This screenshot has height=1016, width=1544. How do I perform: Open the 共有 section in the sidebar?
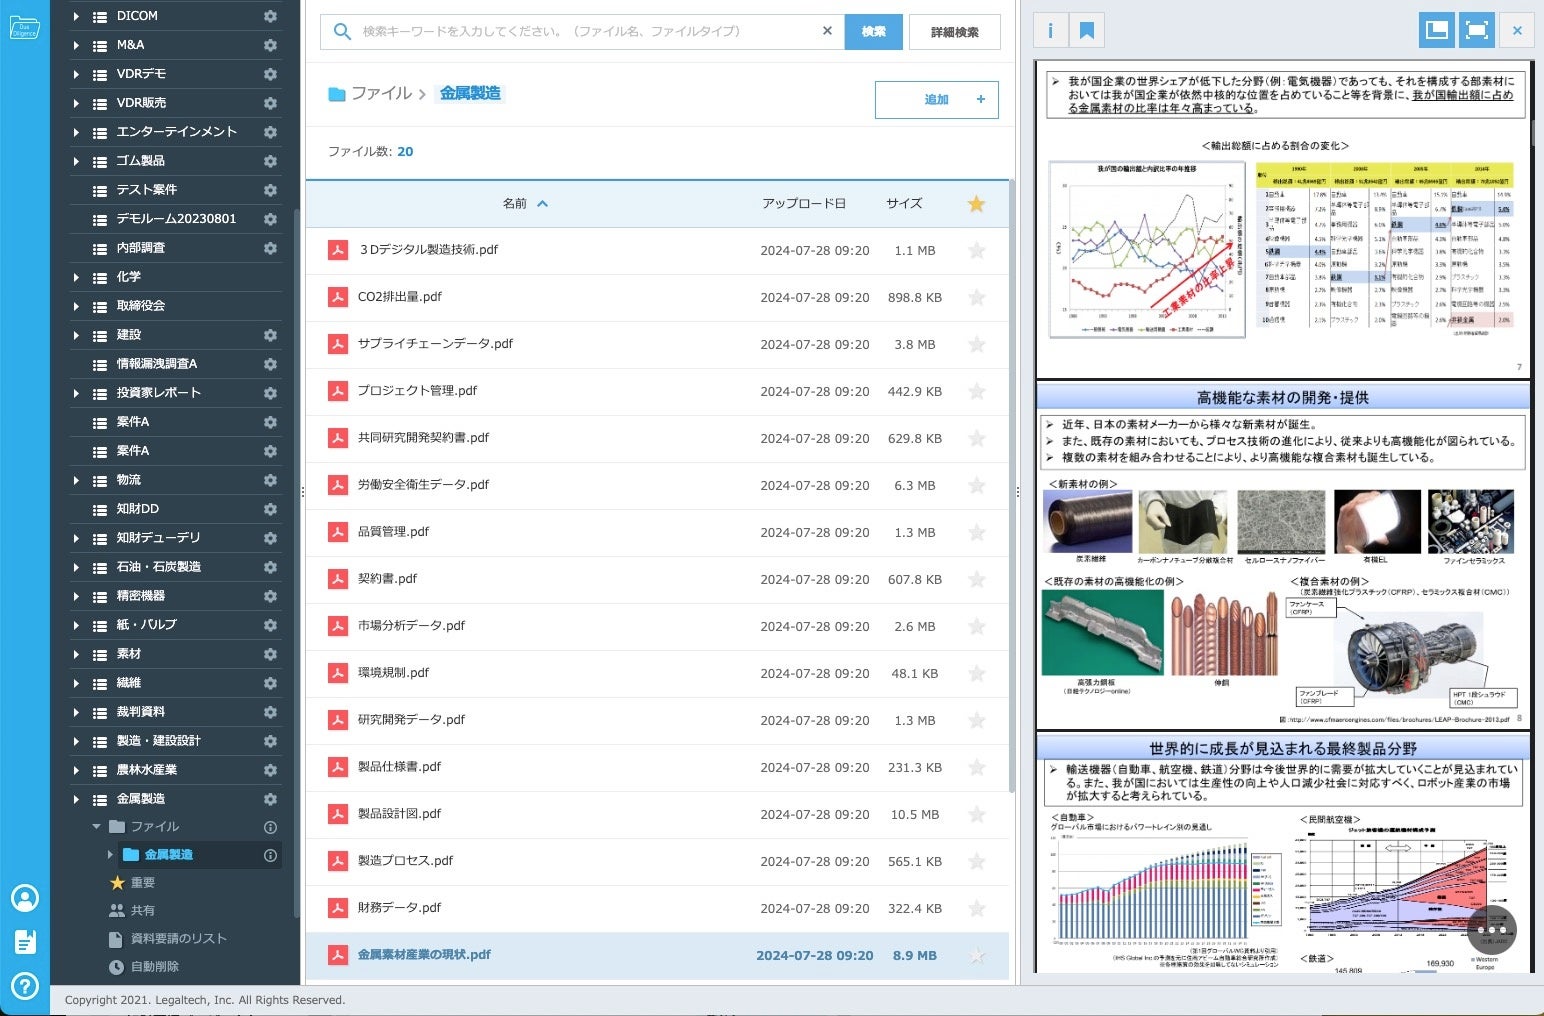pos(143,911)
